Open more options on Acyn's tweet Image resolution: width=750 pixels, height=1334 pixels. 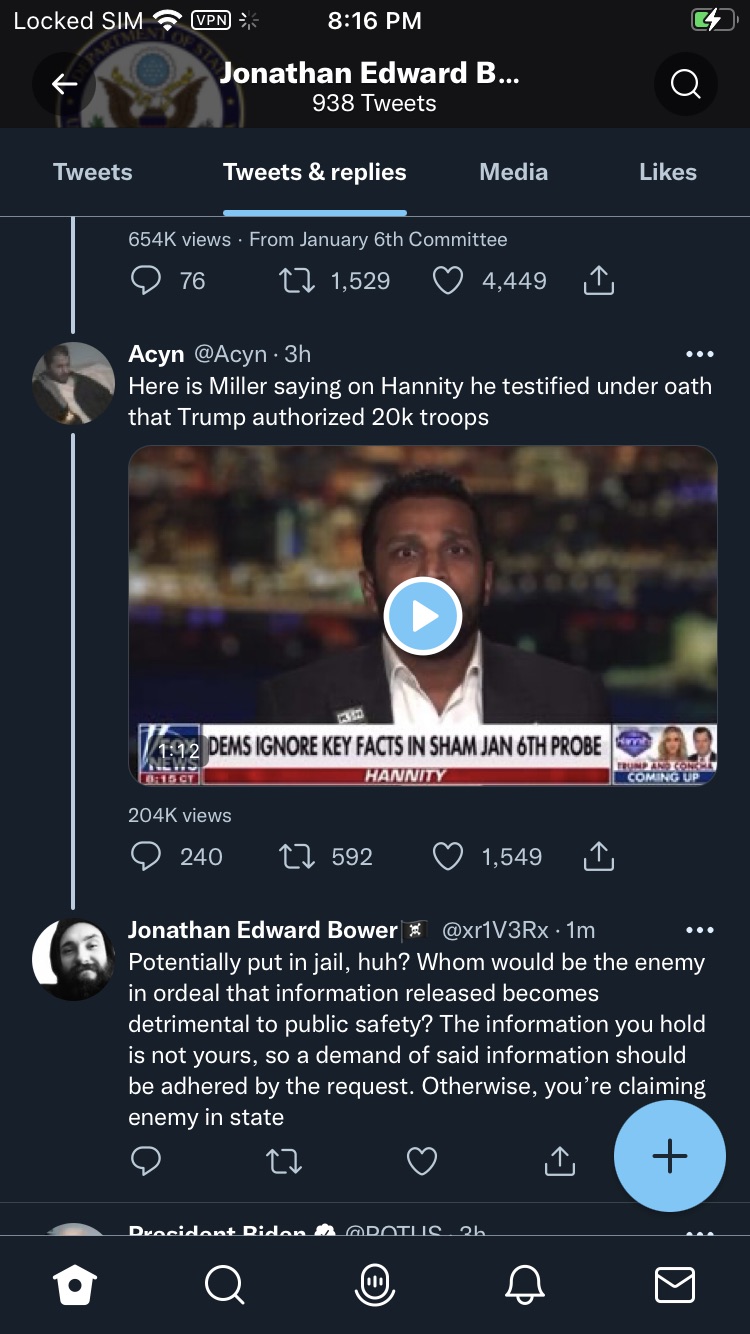coord(700,354)
